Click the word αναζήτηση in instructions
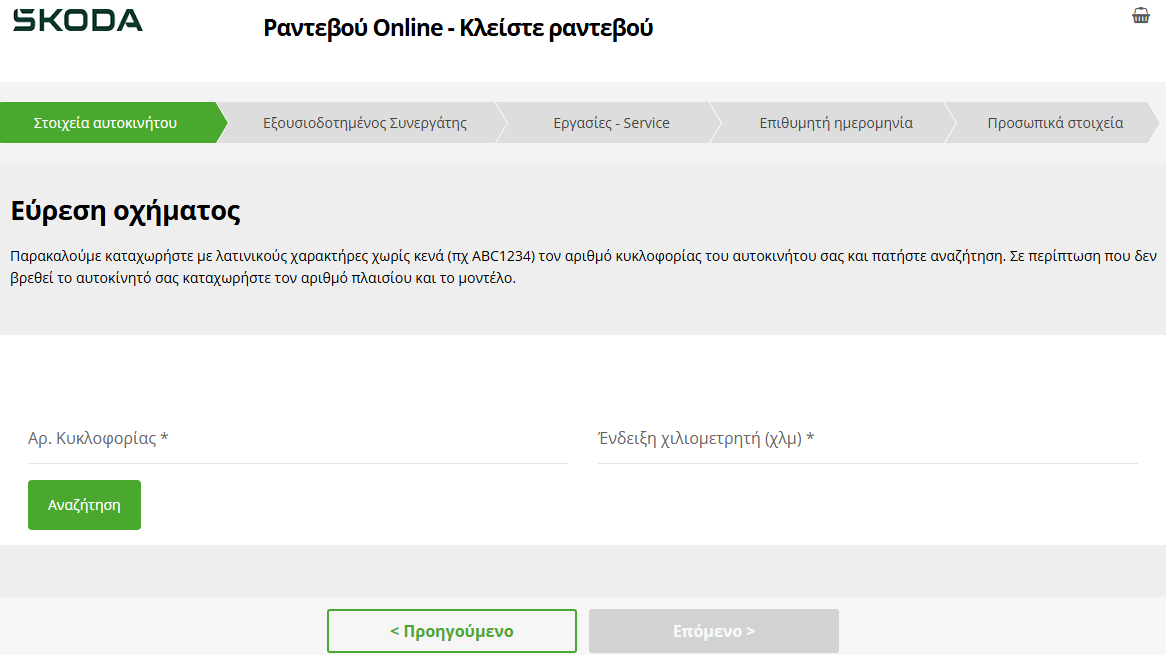The image size is (1166, 655). pyautogui.click(x=964, y=257)
